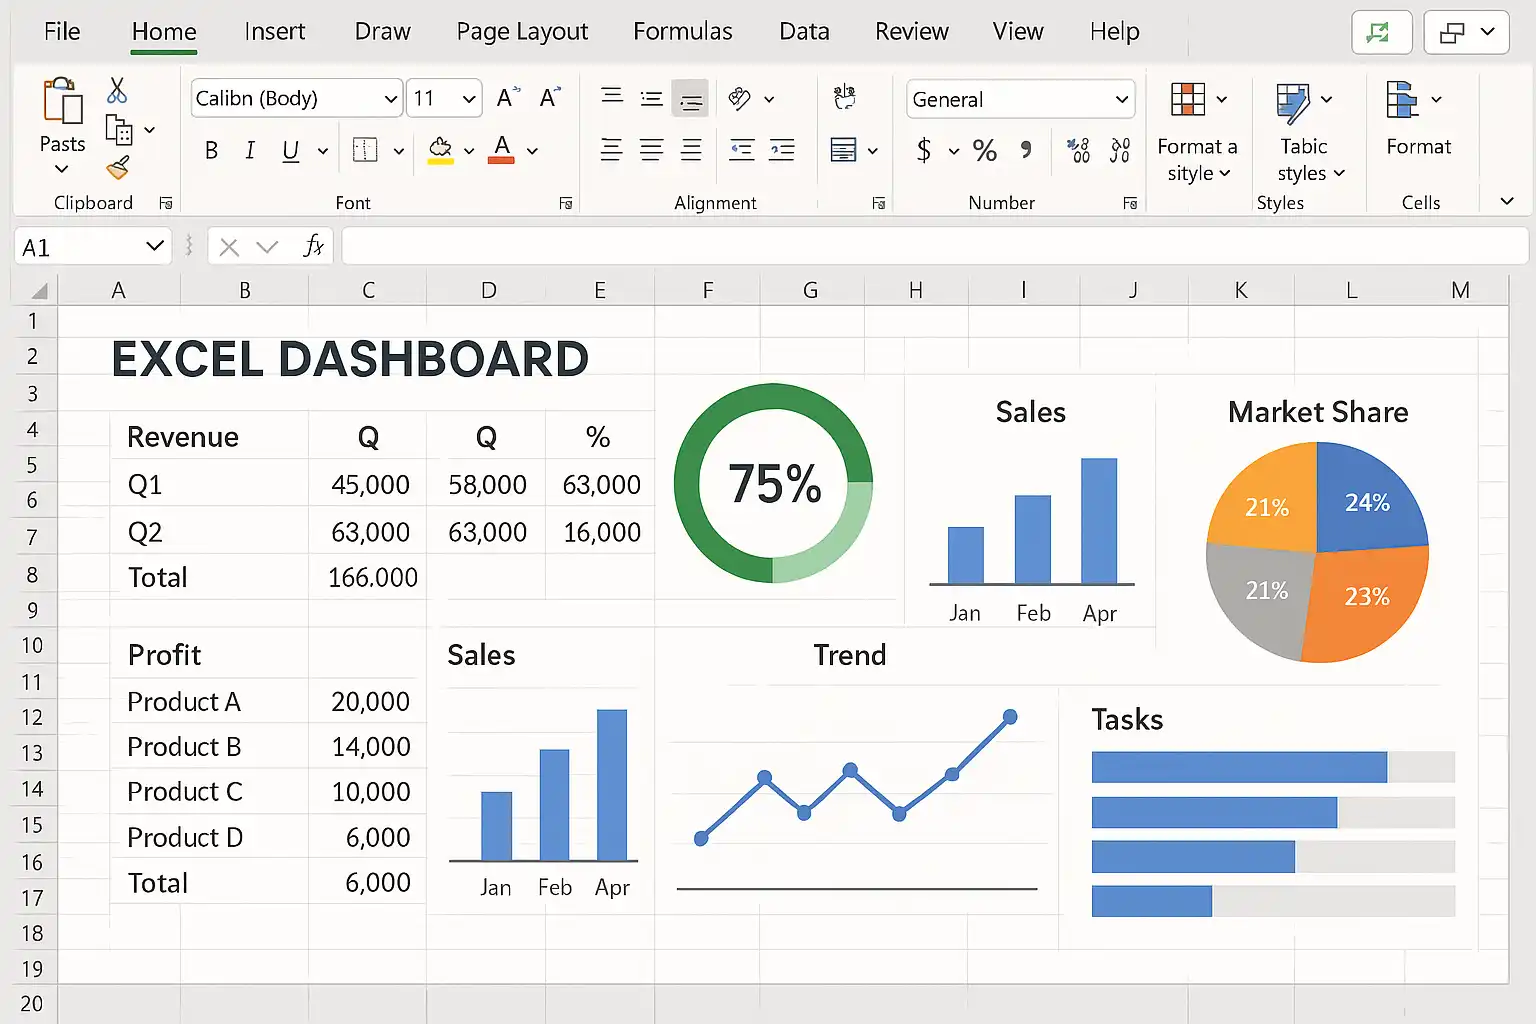Click the Cut scissors icon
The width and height of the screenshot is (1536, 1024).
[x=117, y=91]
